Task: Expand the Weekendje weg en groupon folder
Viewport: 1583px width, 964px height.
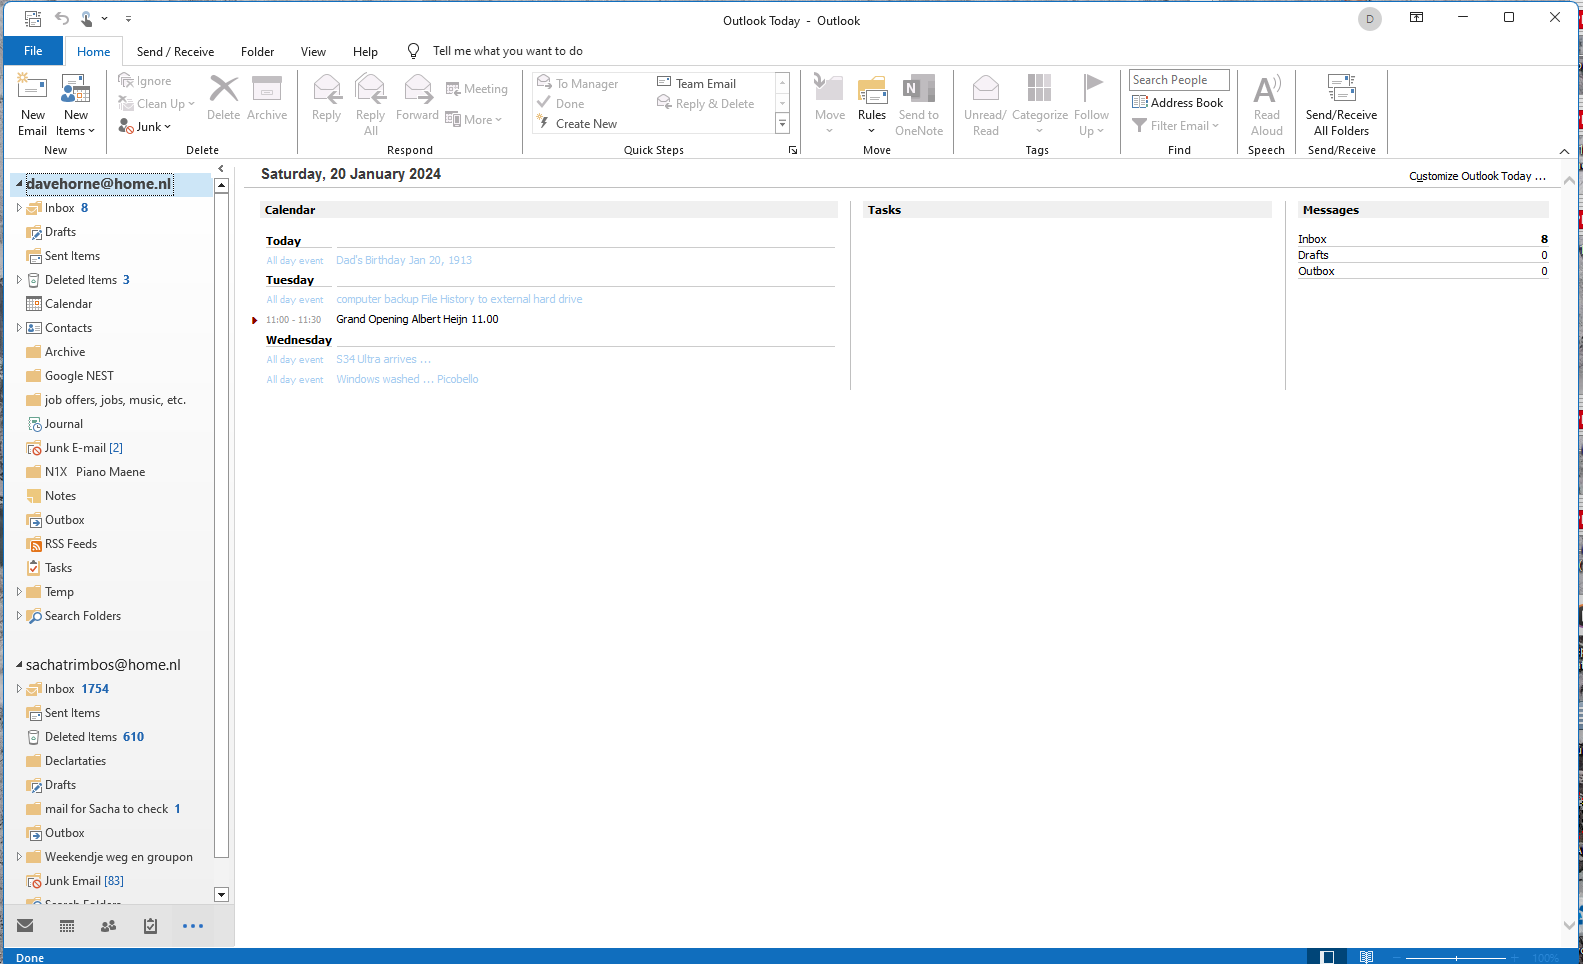Action: 19,857
